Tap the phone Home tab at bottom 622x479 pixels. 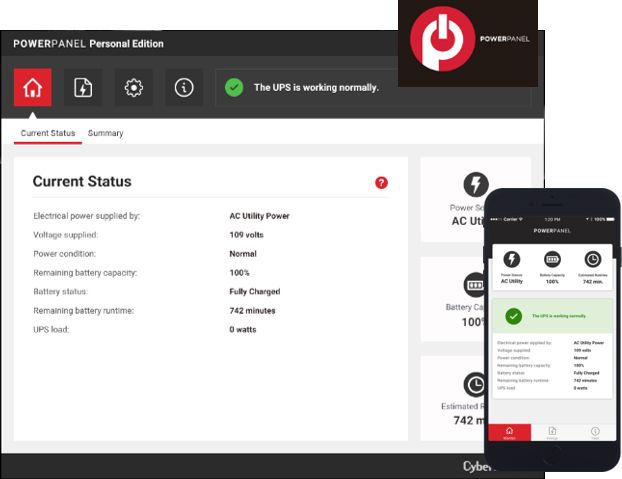coord(510,433)
